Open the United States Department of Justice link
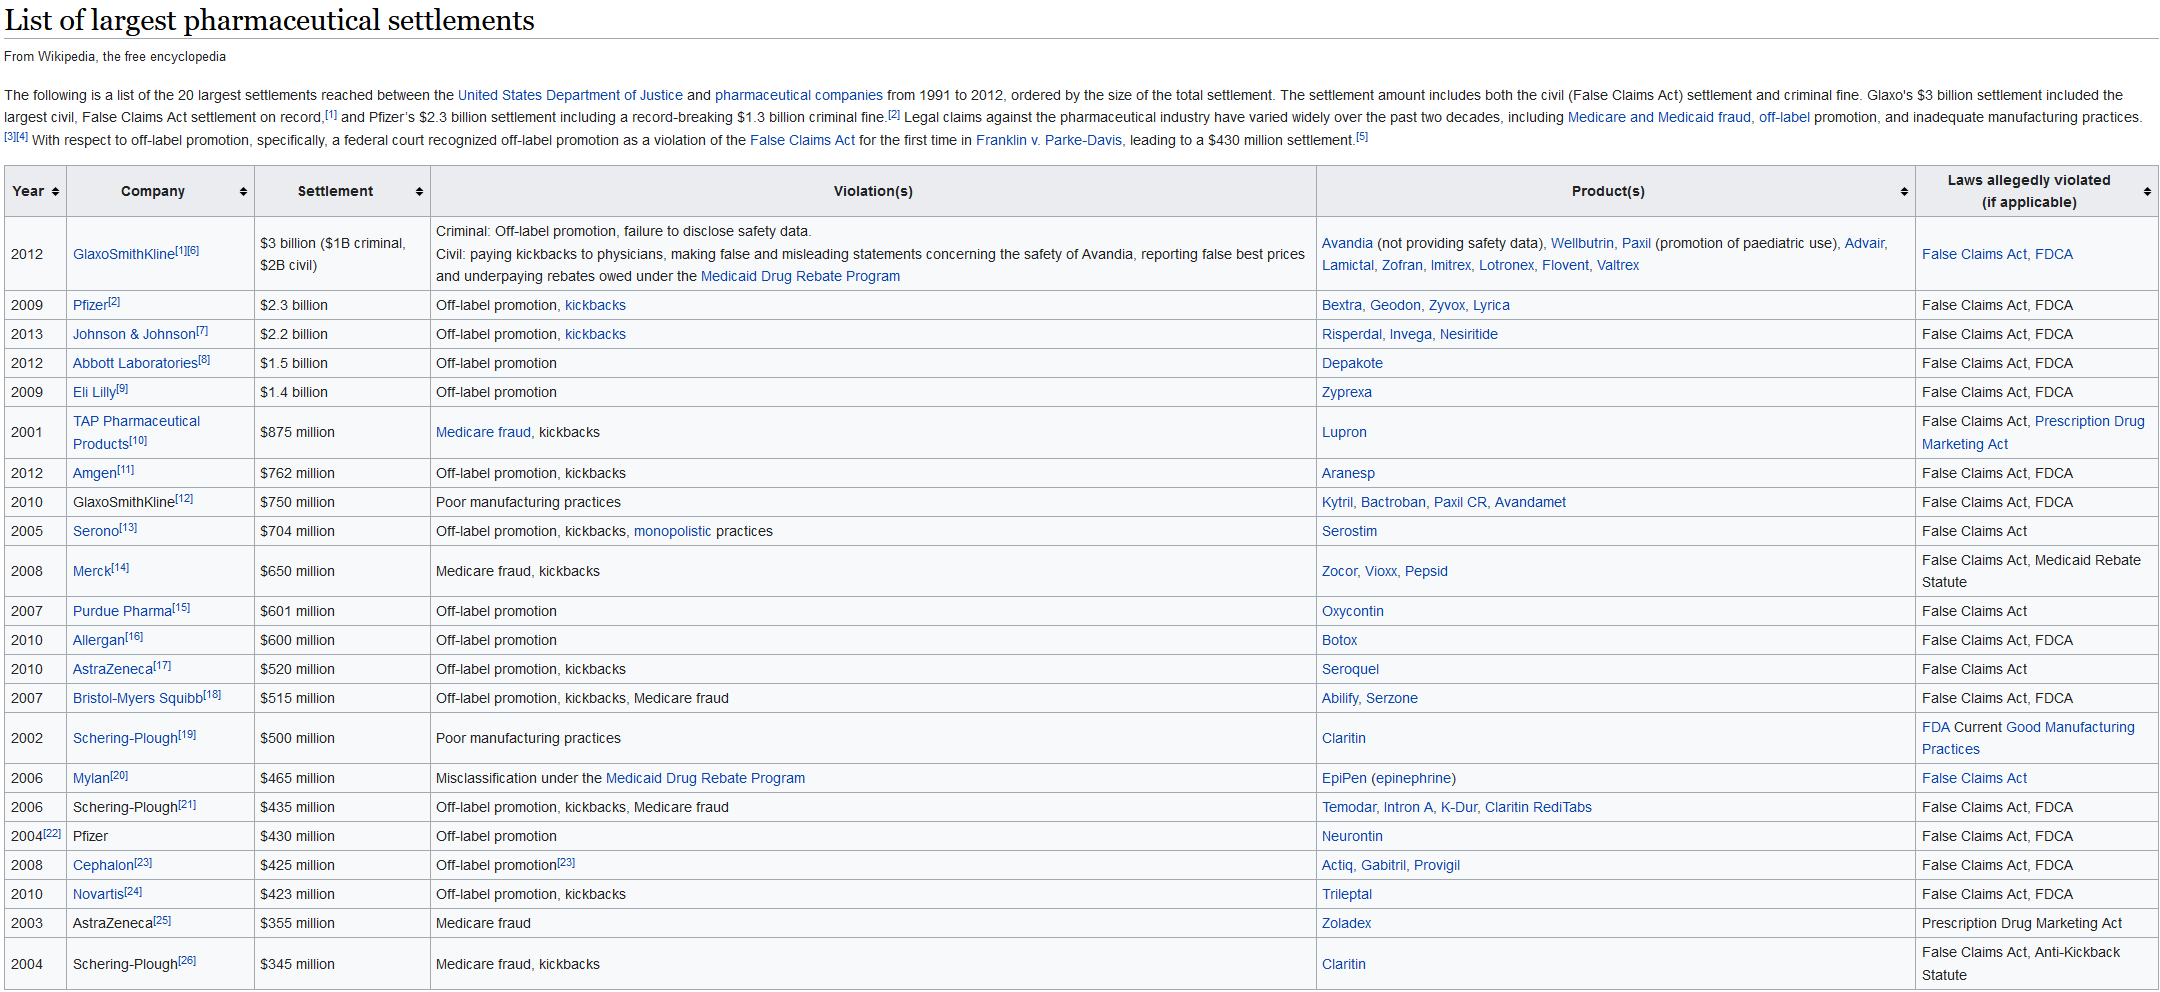This screenshot has height=992, width=2160. pyautogui.click(x=570, y=95)
